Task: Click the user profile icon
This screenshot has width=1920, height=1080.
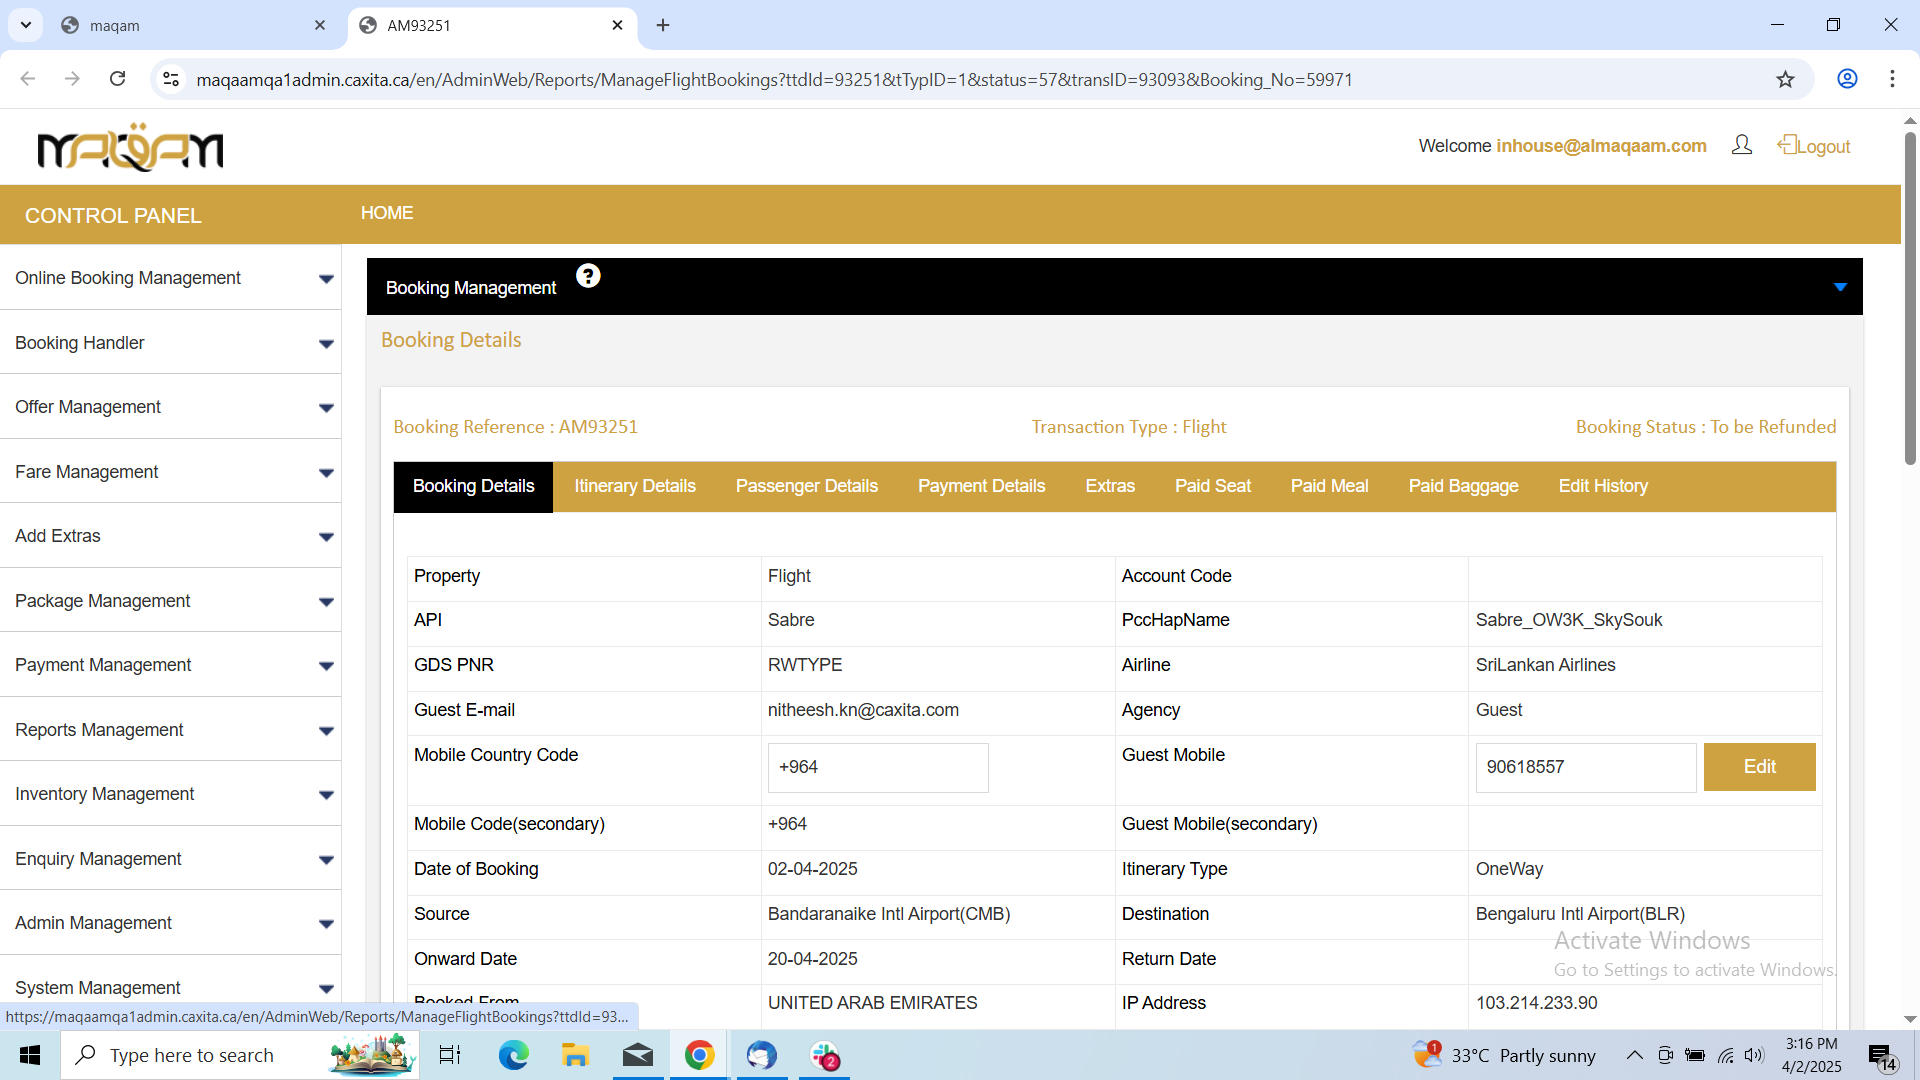Action: coord(1741,146)
